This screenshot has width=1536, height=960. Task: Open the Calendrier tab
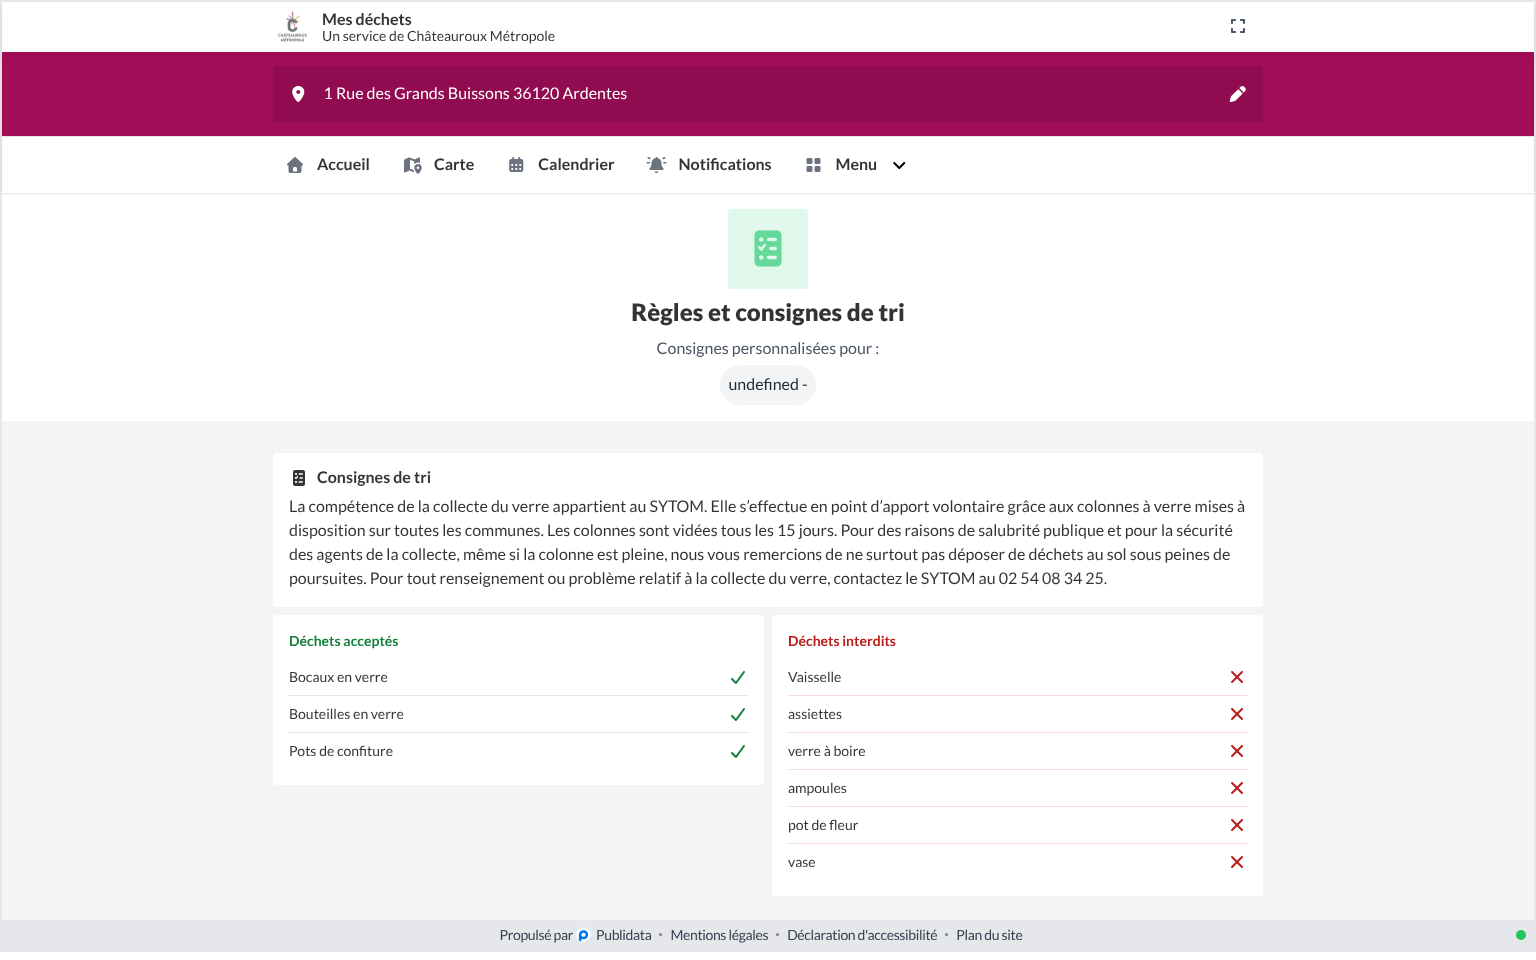point(561,165)
